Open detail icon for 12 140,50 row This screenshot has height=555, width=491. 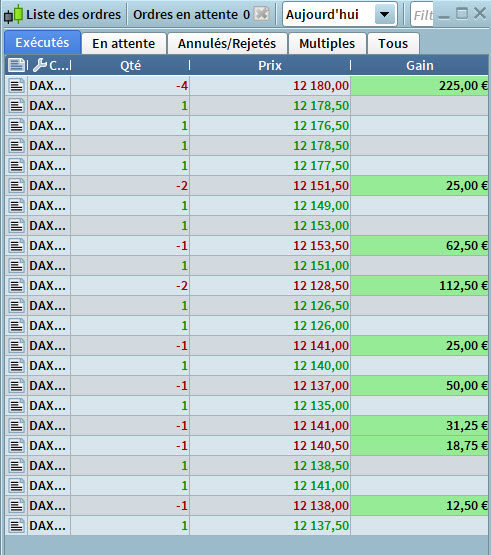pos(17,446)
